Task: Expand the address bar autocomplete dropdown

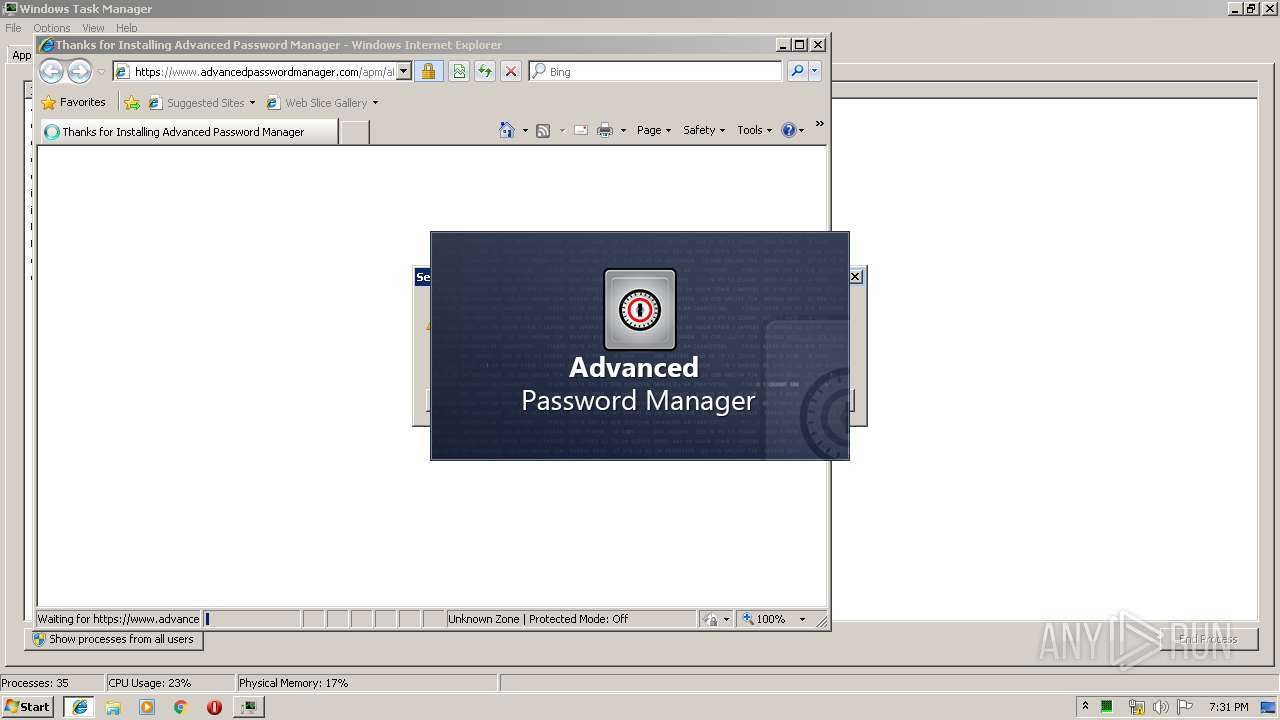Action: tap(404, 71)
